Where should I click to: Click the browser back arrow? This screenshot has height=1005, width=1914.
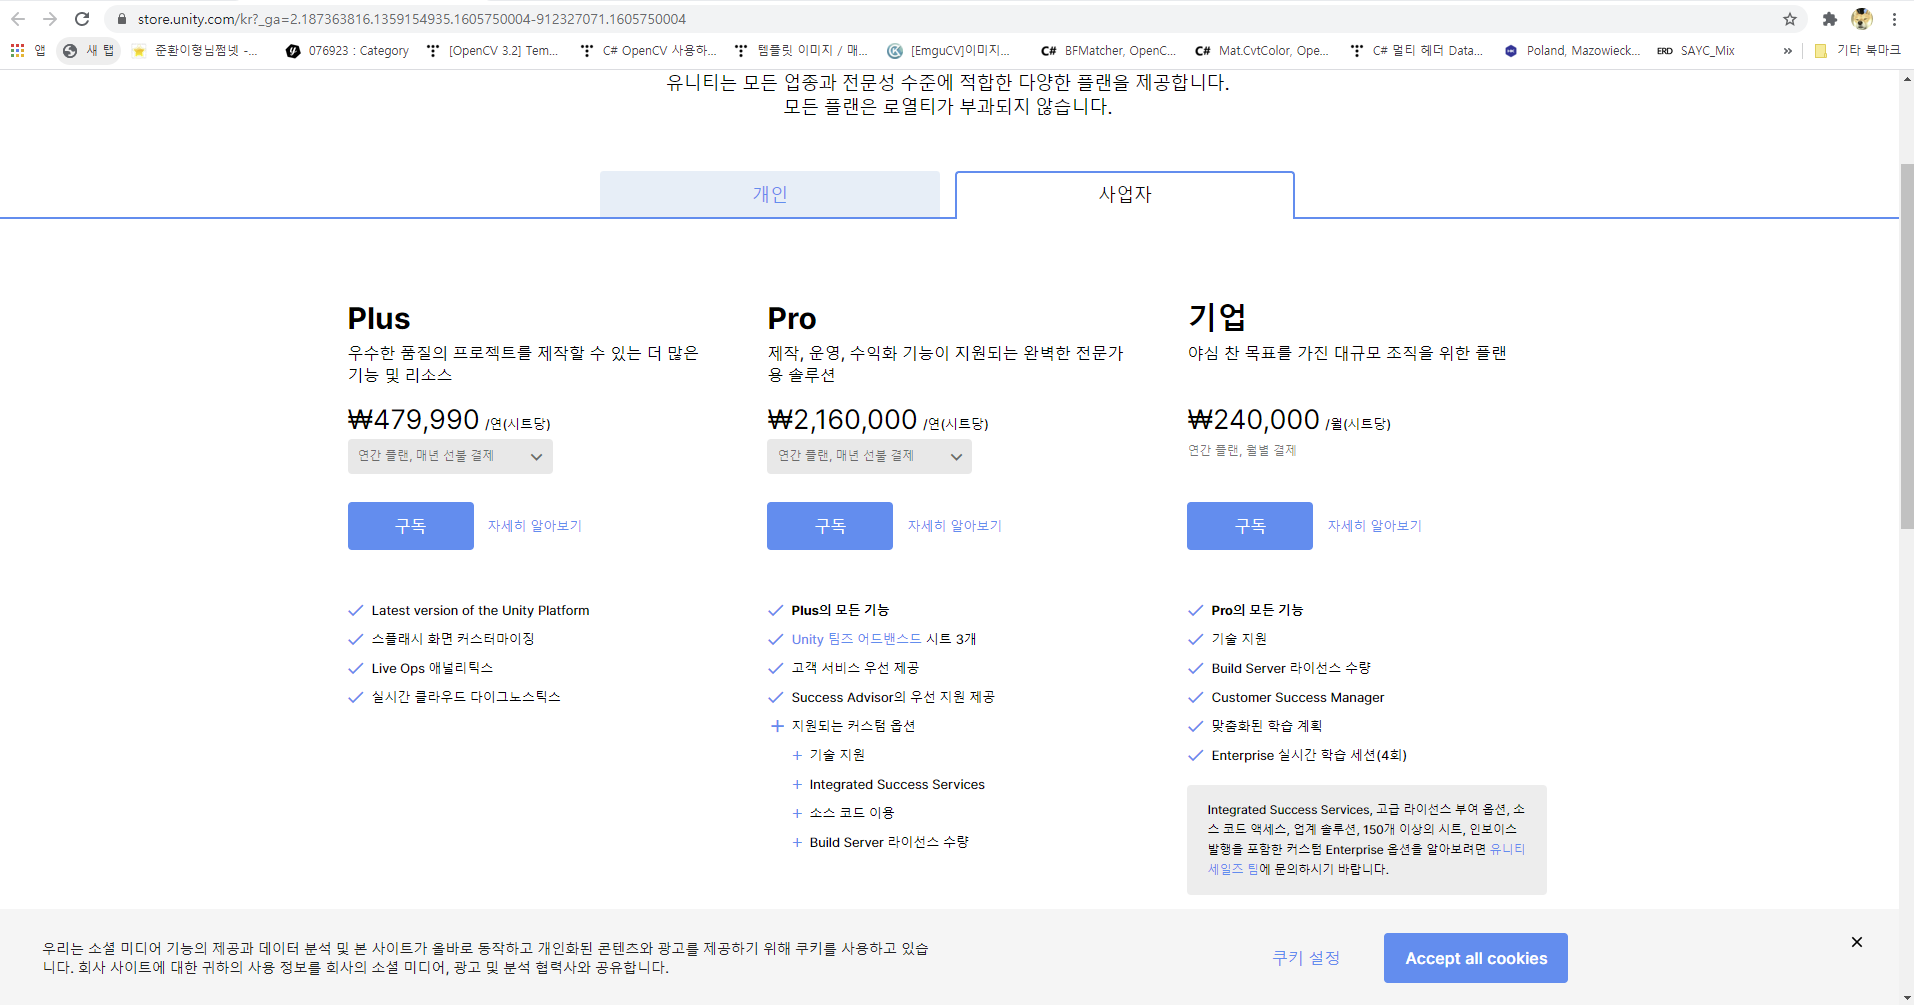(x=18, y=19)
